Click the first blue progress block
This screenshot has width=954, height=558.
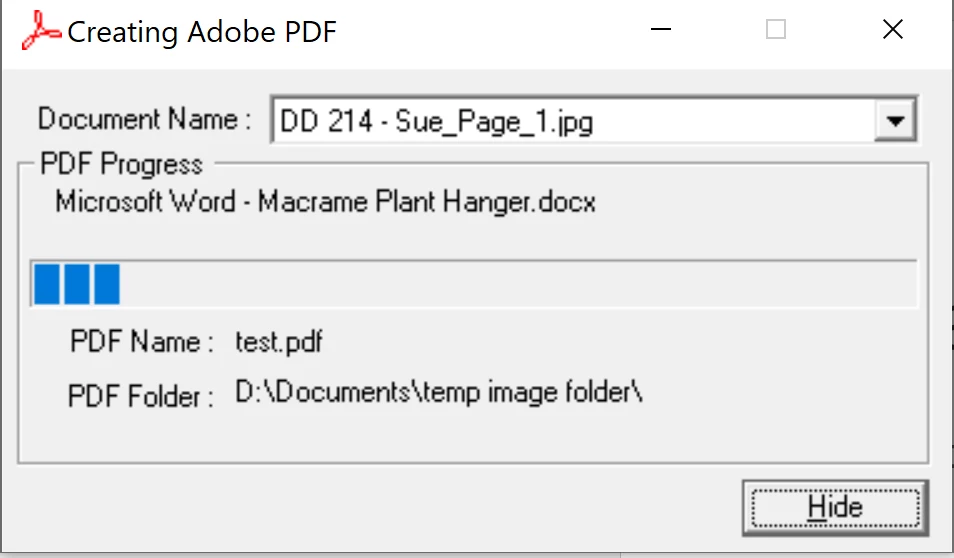point(47,284)
